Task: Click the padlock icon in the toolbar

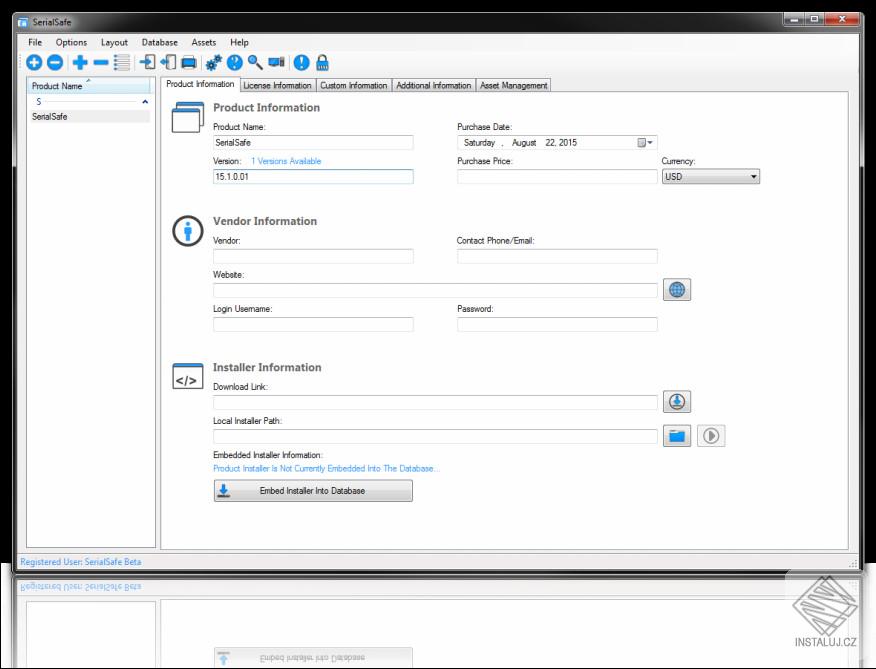Action: click(322, 63)
